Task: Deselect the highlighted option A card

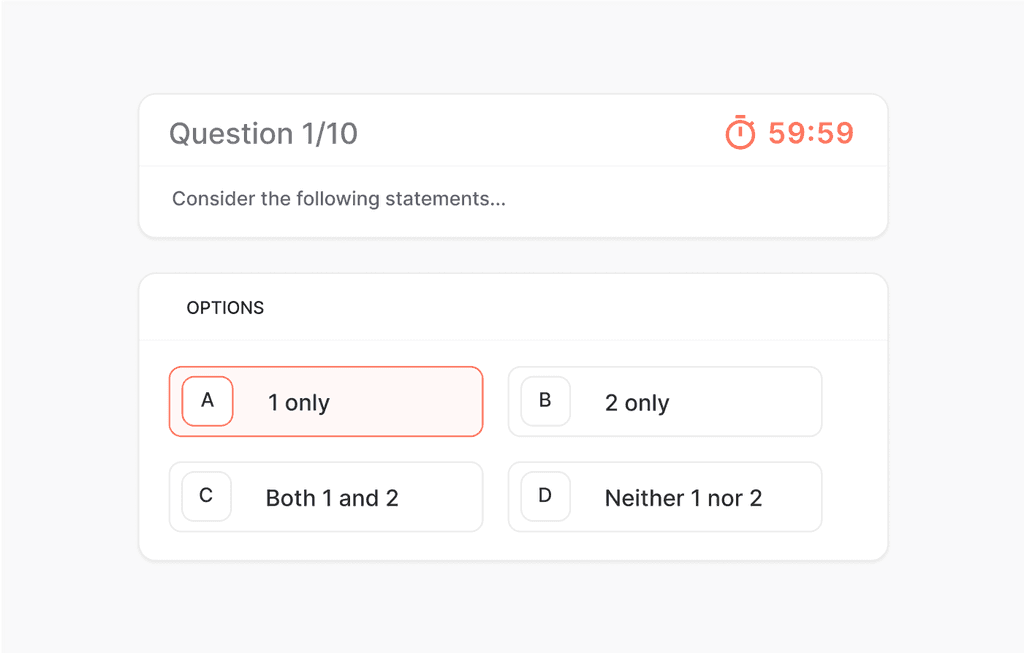Action: tap(326, 402)
